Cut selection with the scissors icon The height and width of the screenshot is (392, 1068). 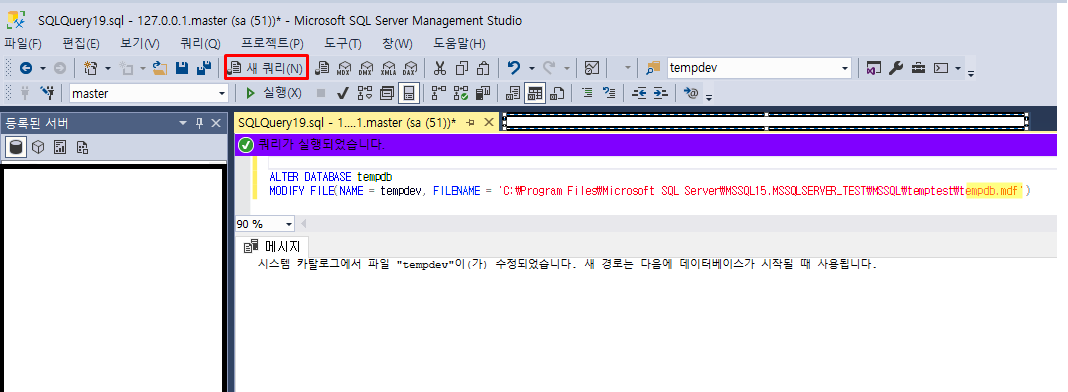(440, 68)
